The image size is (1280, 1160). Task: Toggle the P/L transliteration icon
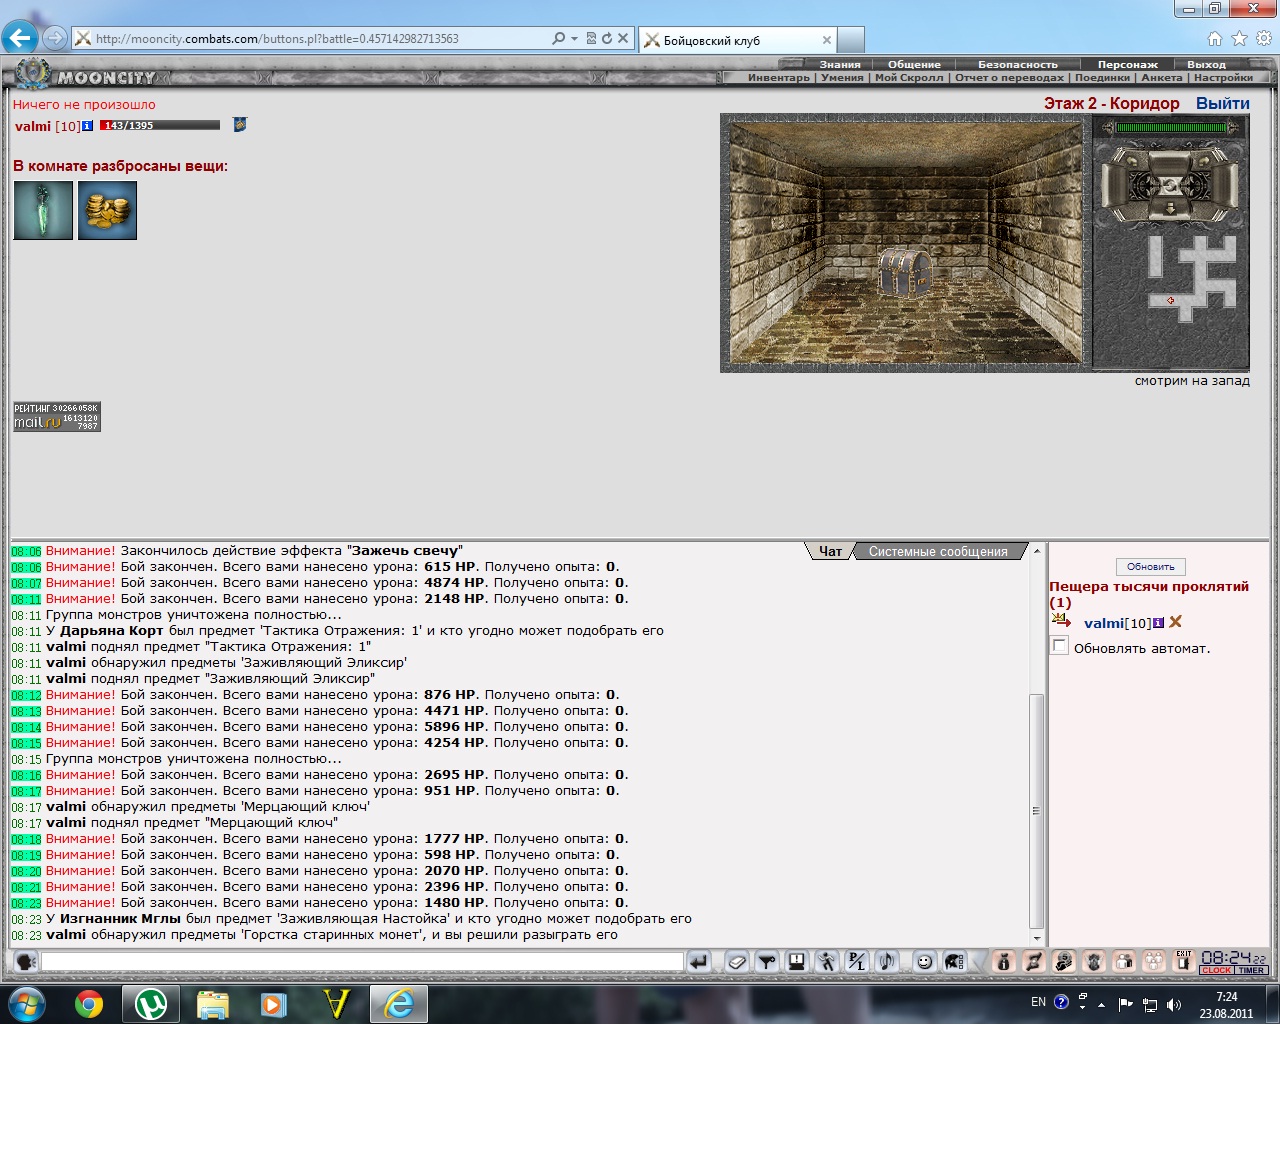point(857,962)
